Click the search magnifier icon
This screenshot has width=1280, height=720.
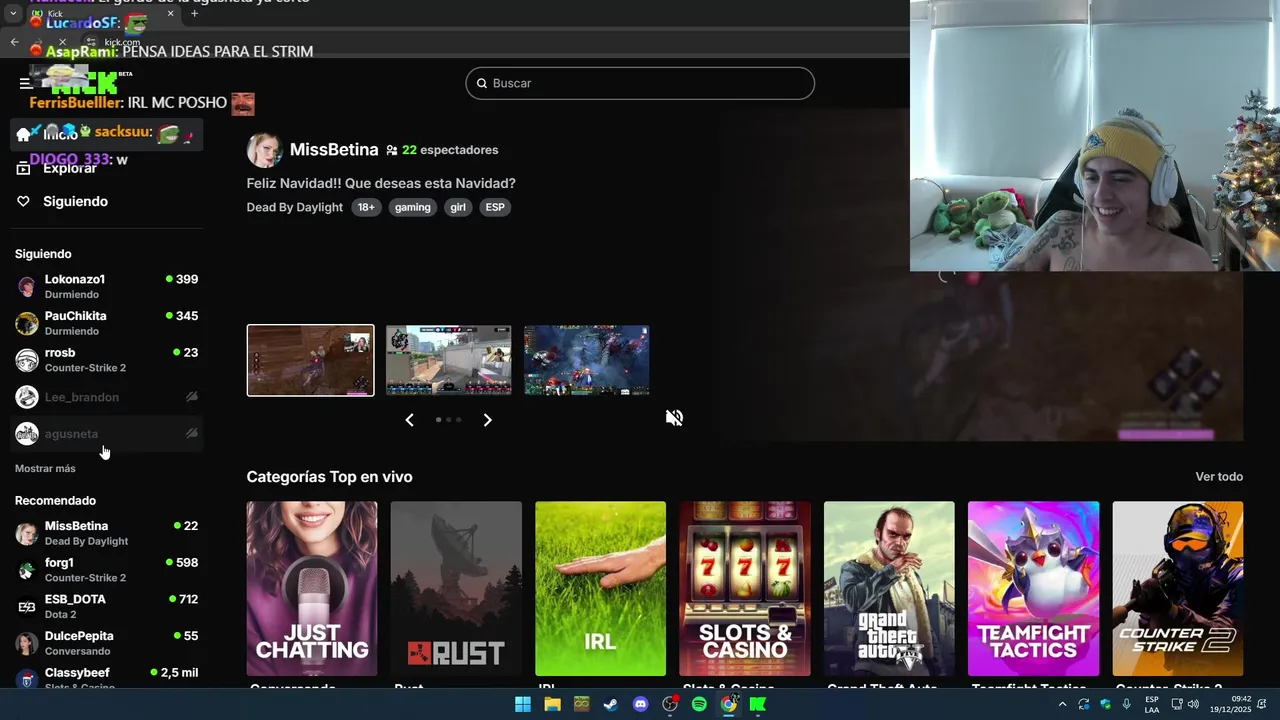(481, 83)
